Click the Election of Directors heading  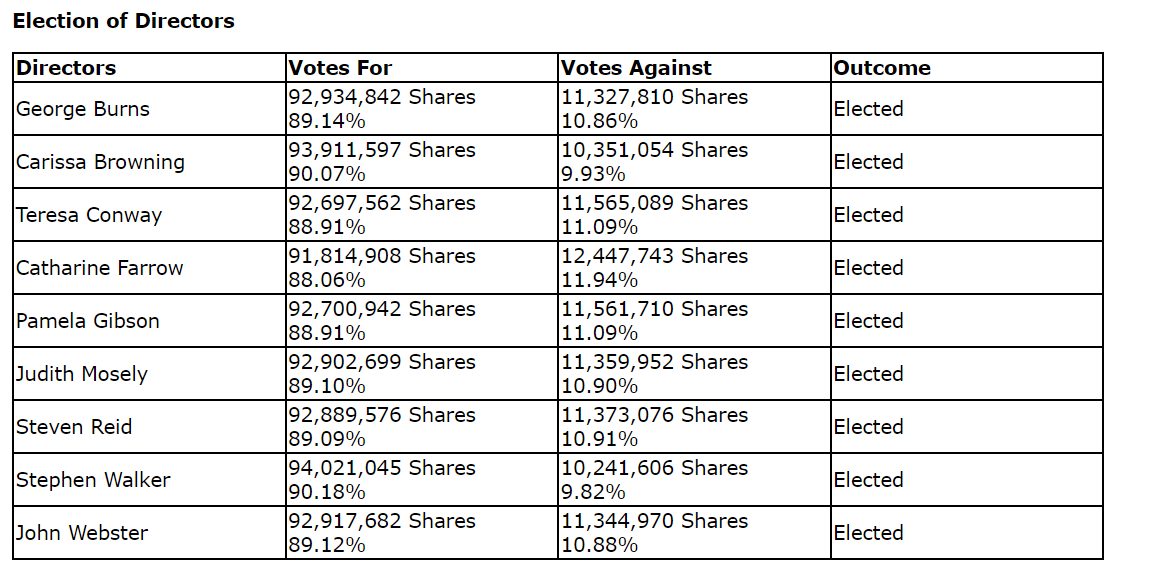coord(124,21)
